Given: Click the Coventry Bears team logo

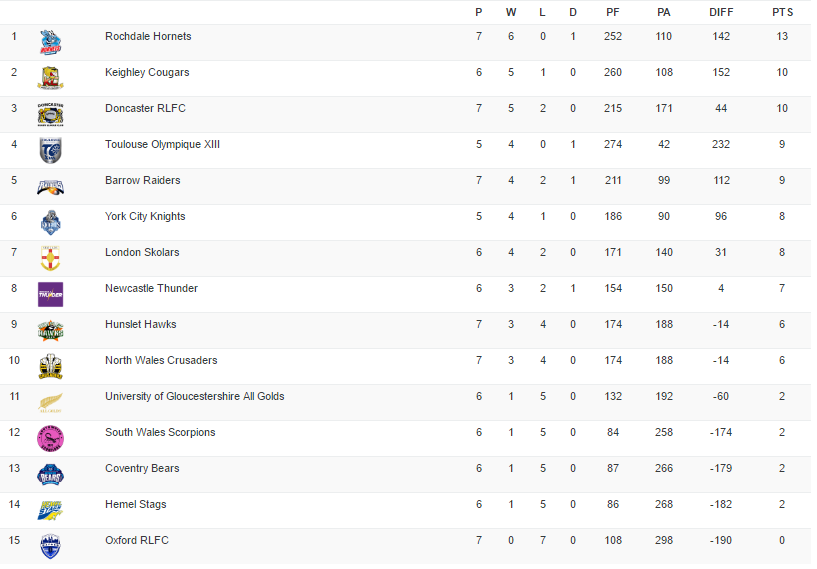Looking at the screenshot, I should point(51,474).
